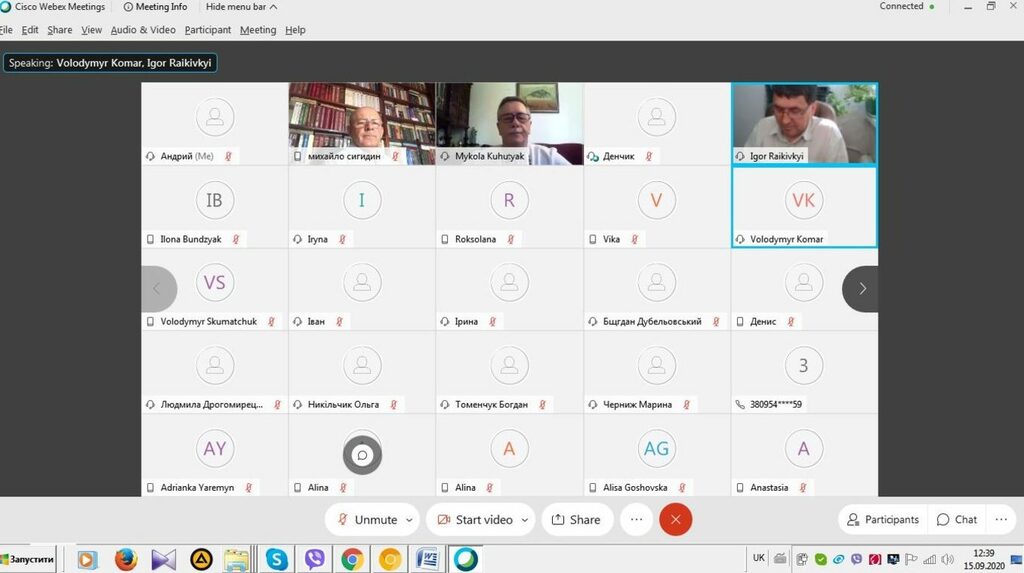Viewport: 1024px width, 573px height.
Task: Go to the next page of participants
Action: click(x=861, y=289)
